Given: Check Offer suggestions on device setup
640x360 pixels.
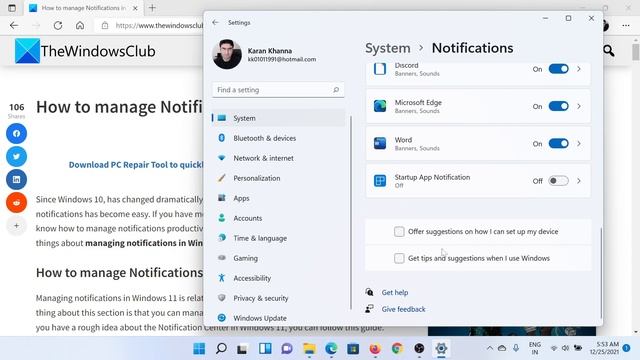Looking at the screenshot, I should pyautogui.click(x=399, y=231).
